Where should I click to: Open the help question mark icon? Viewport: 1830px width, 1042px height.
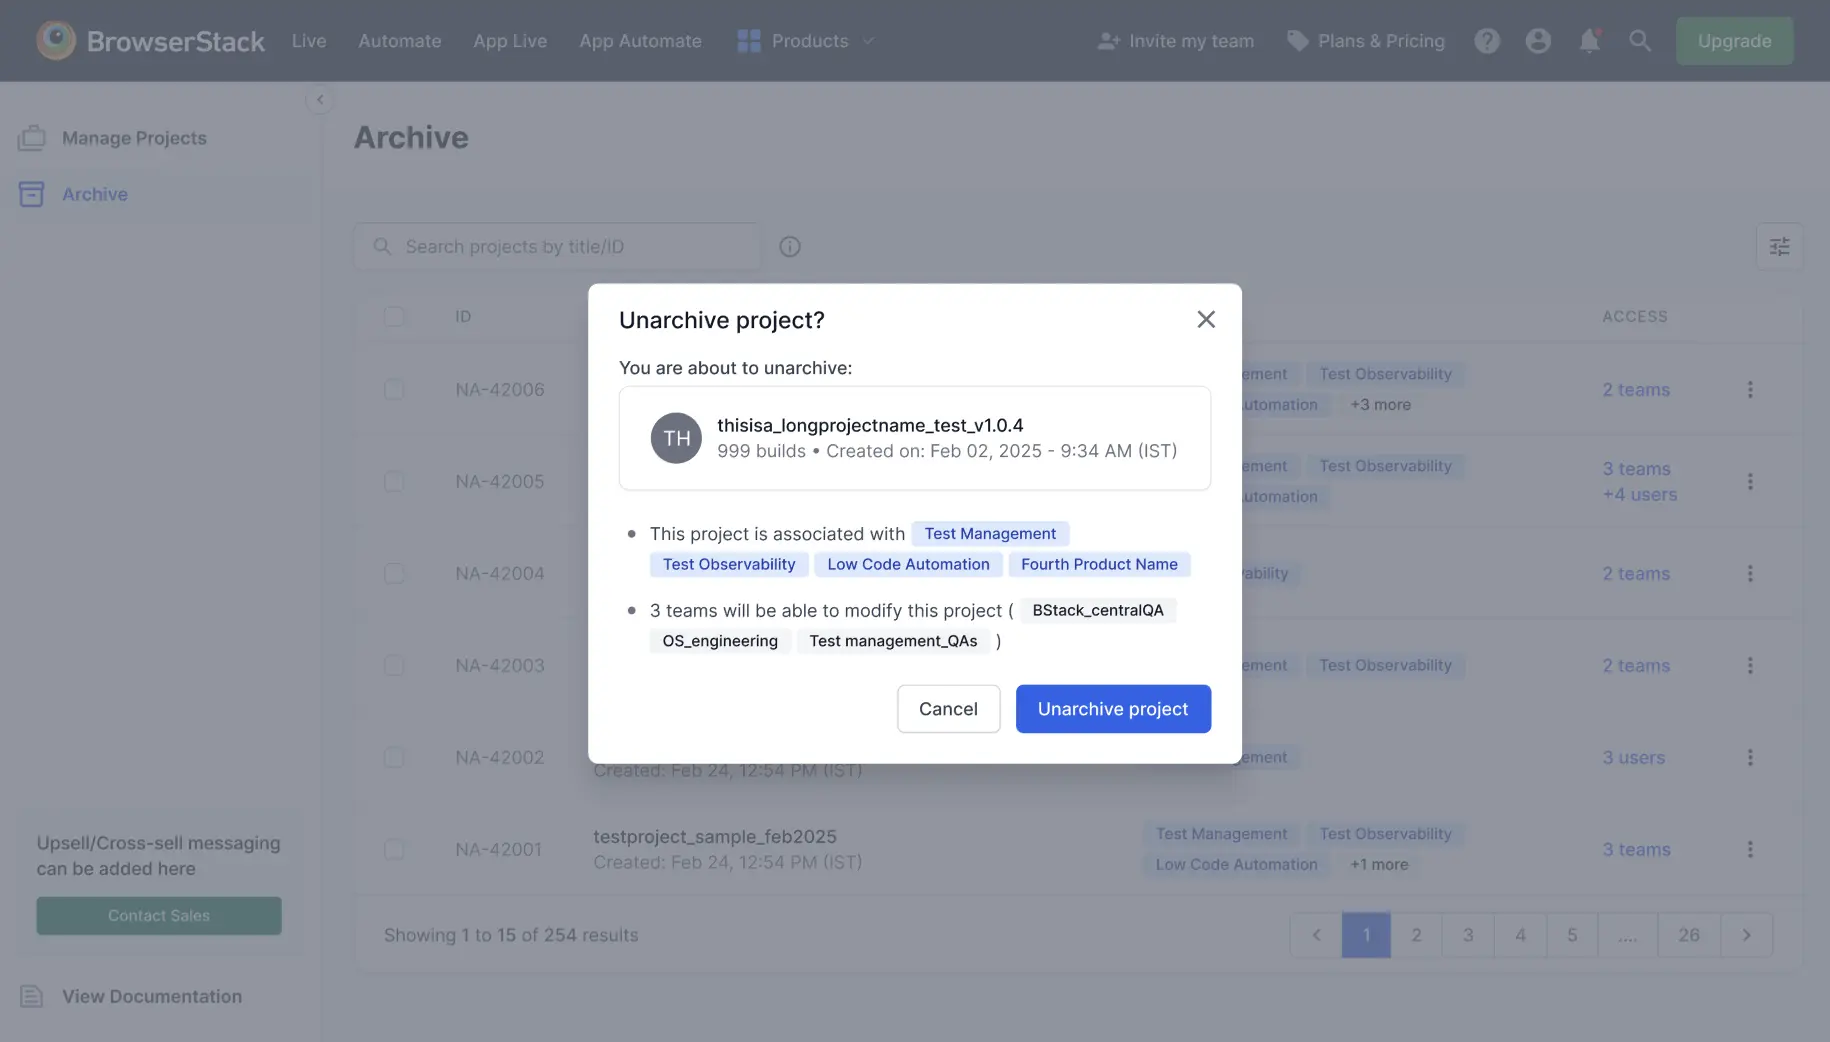click(1487, 41)
